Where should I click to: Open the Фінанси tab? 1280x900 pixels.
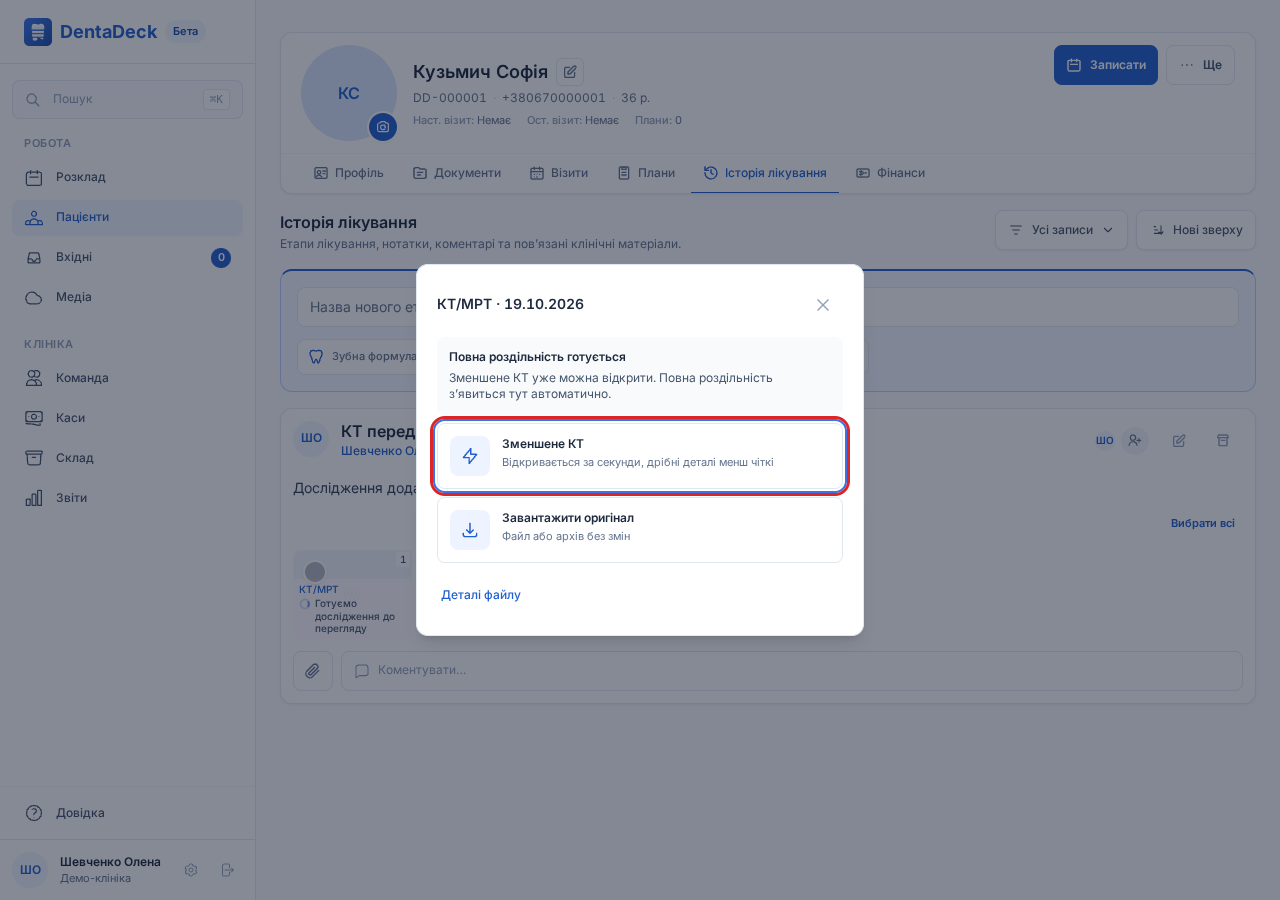coord(890,173)
